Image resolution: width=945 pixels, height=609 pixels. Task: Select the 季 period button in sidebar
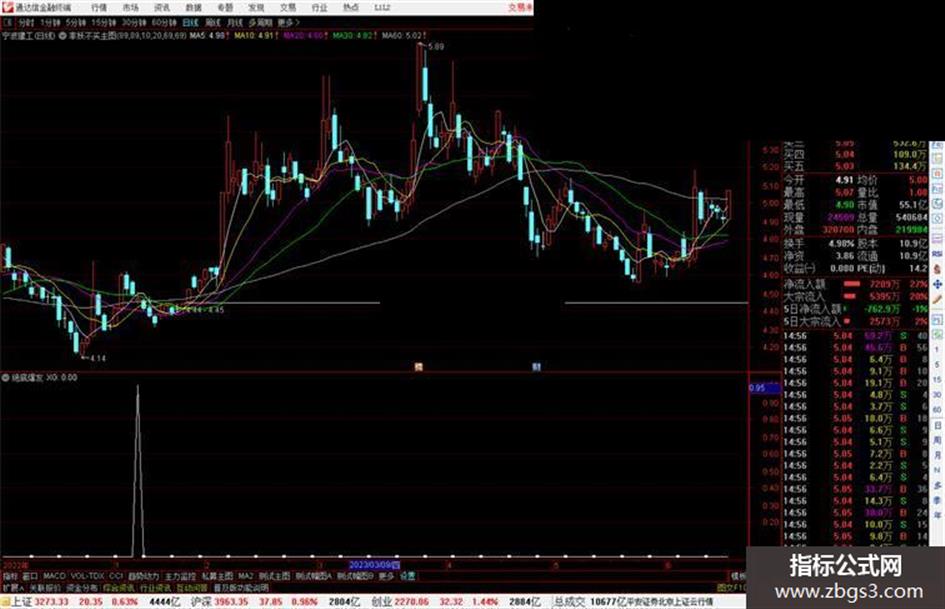coord(938,500)
